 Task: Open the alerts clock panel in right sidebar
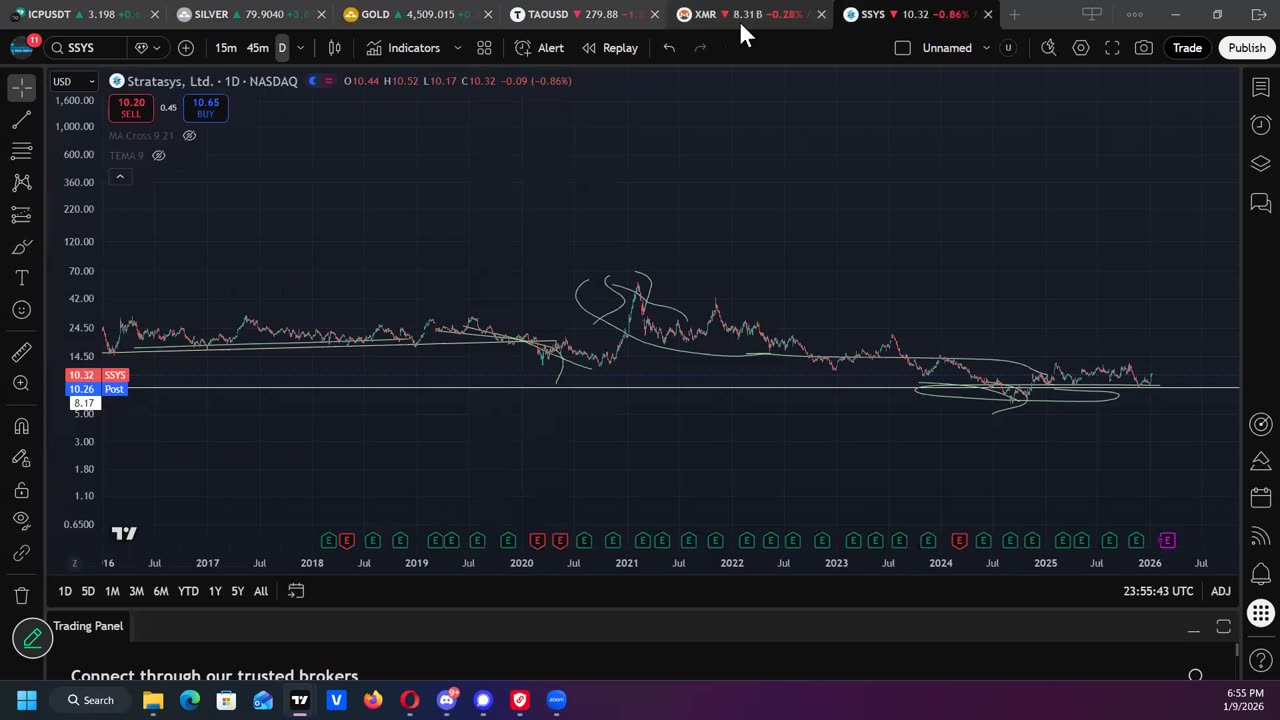pyautogui.click(x=1260, y=125)
